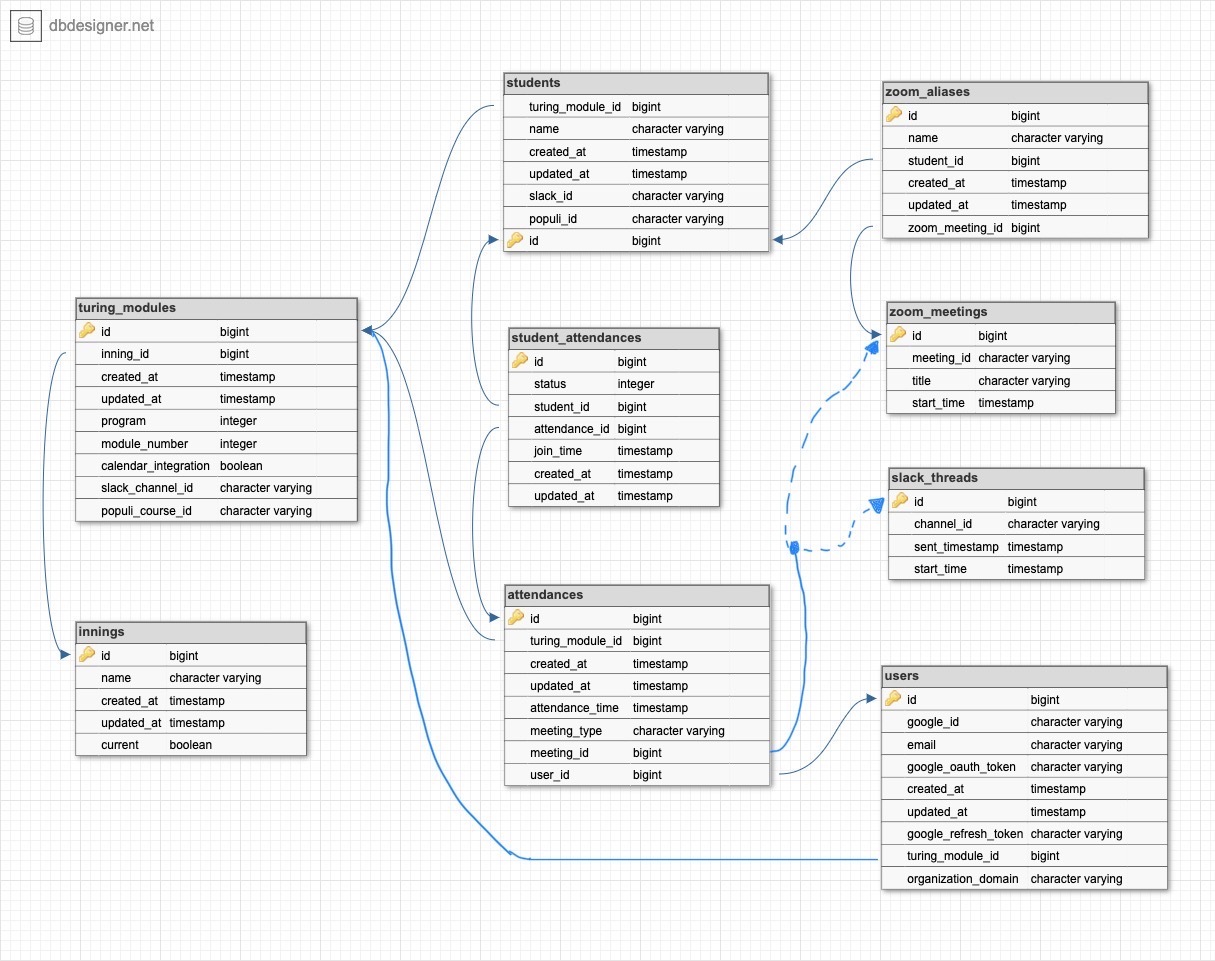The height and width of the screenshot is (961, 1215).
Task: Click slack_channel_id field in turing_modules
Action: click(216, 488)
